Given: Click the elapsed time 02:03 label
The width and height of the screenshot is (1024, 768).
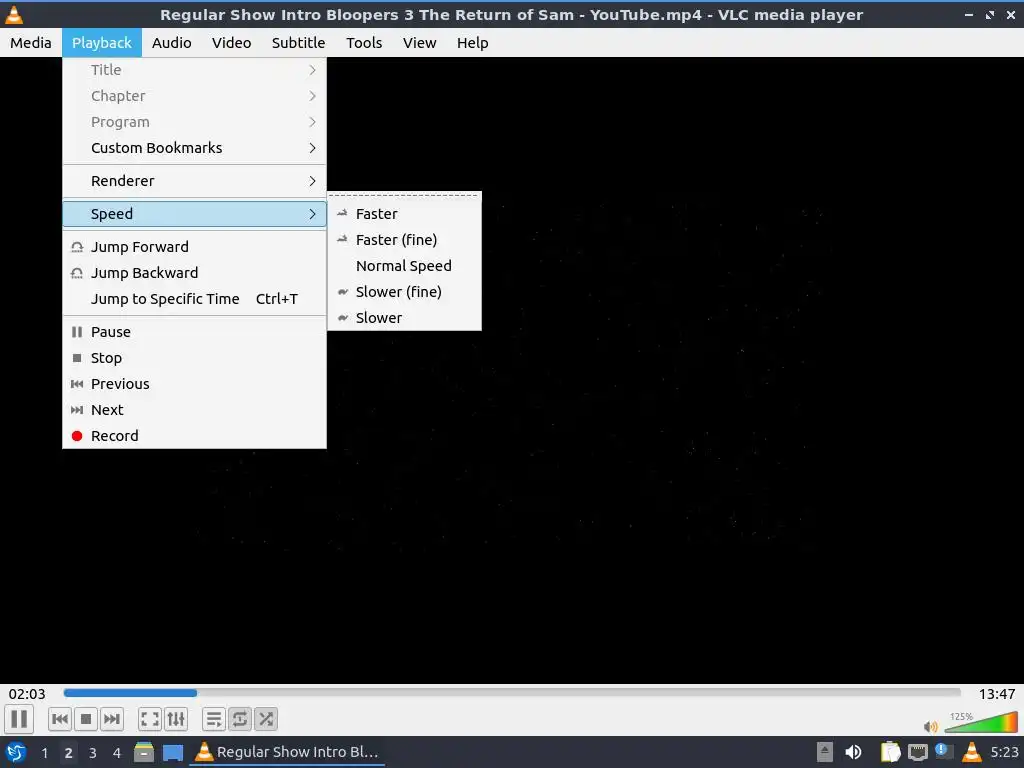Looking at the screenshot, I should (27, 694).
